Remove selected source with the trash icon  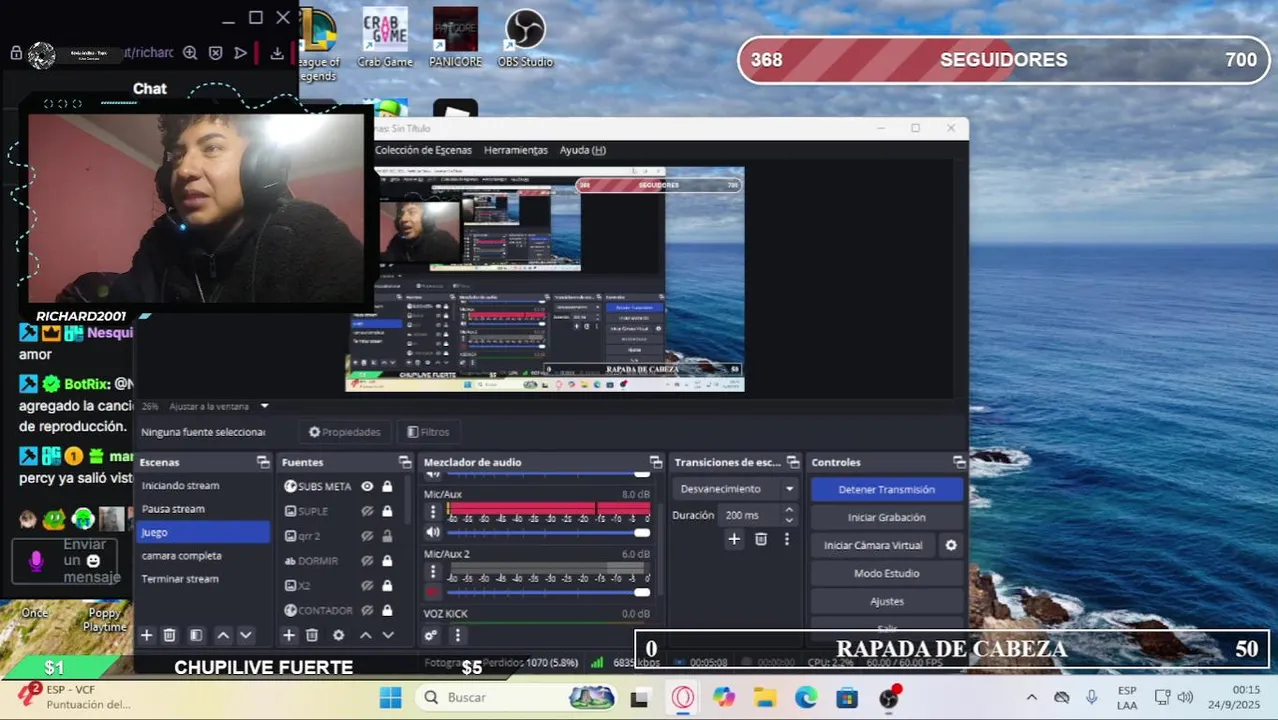point(312,635)
